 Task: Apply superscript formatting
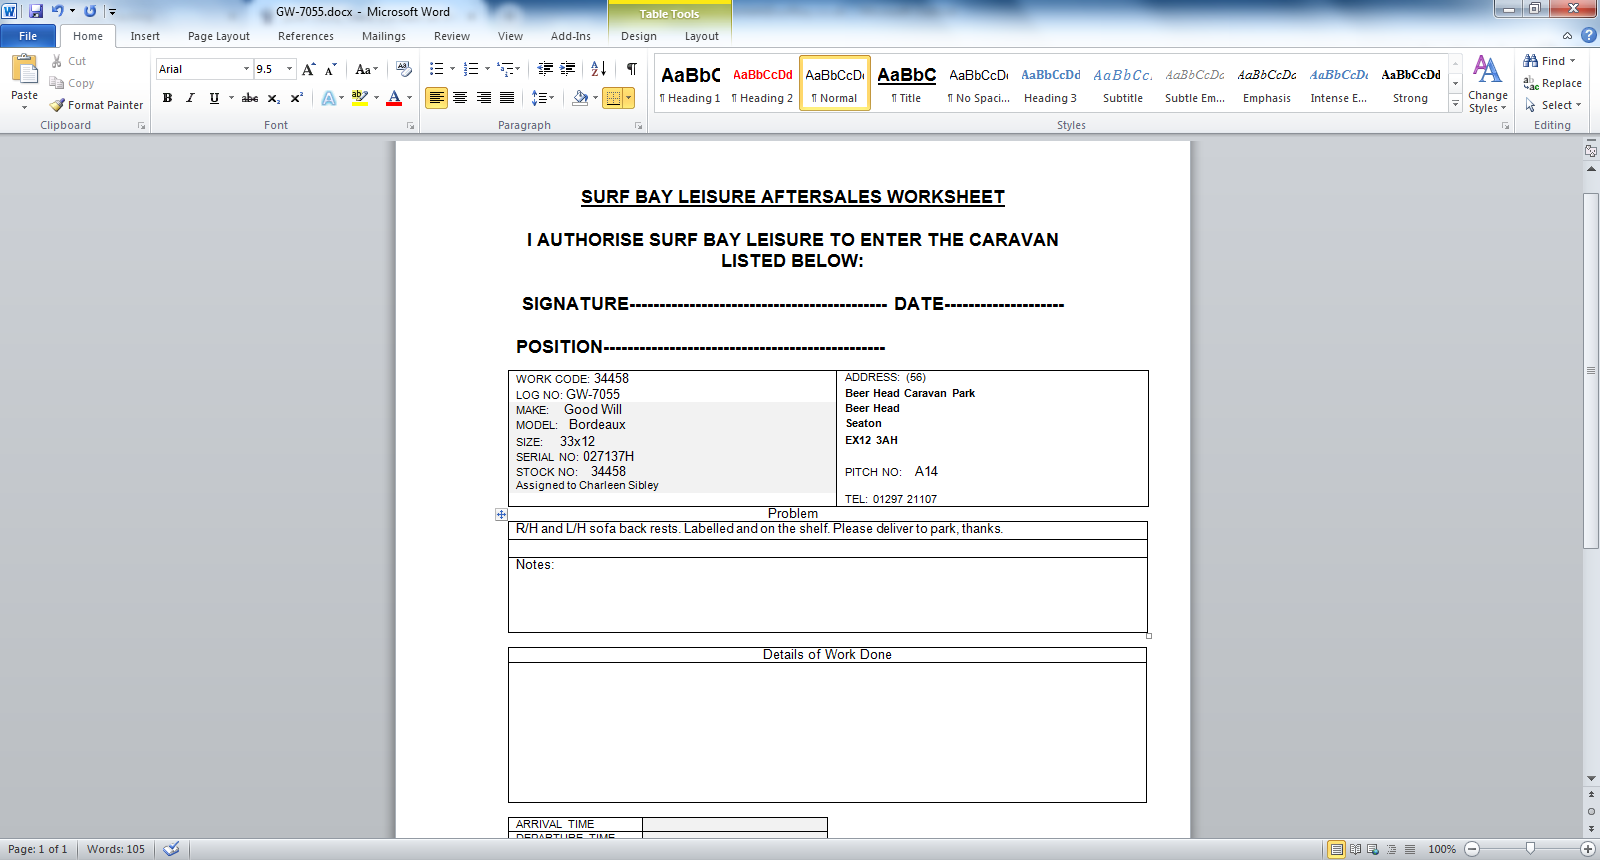[297, 98]
